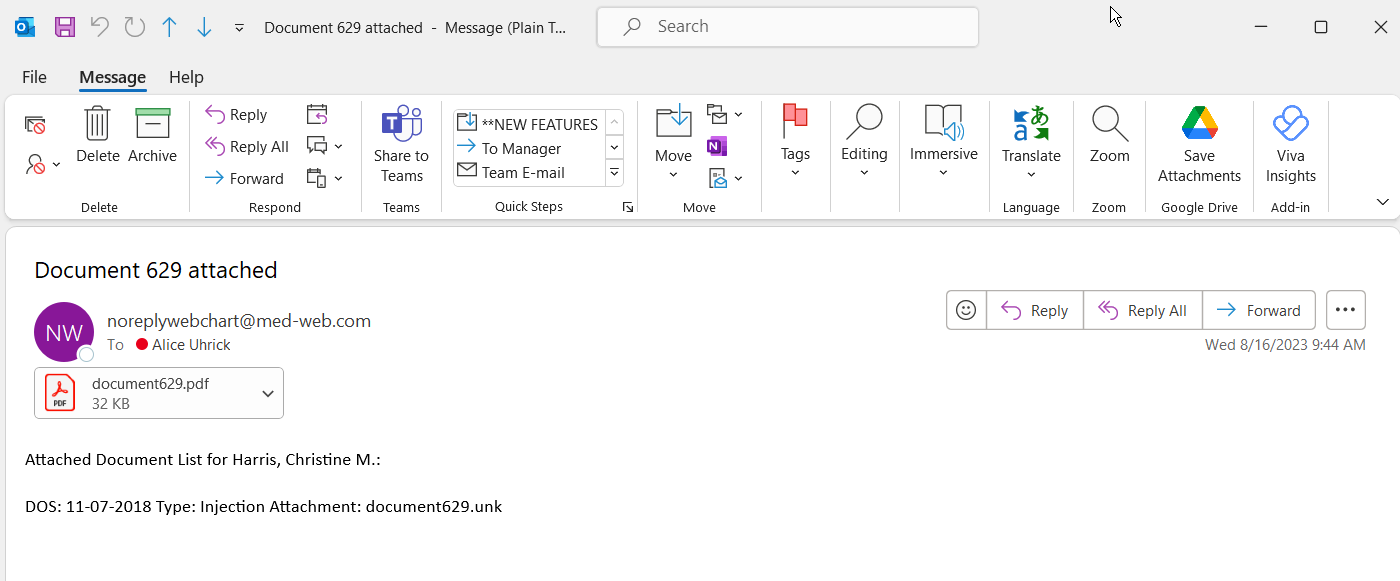Add an emoji reaction to the message
The height and width of the screenshot is (581, 1400).
[966, 310]
